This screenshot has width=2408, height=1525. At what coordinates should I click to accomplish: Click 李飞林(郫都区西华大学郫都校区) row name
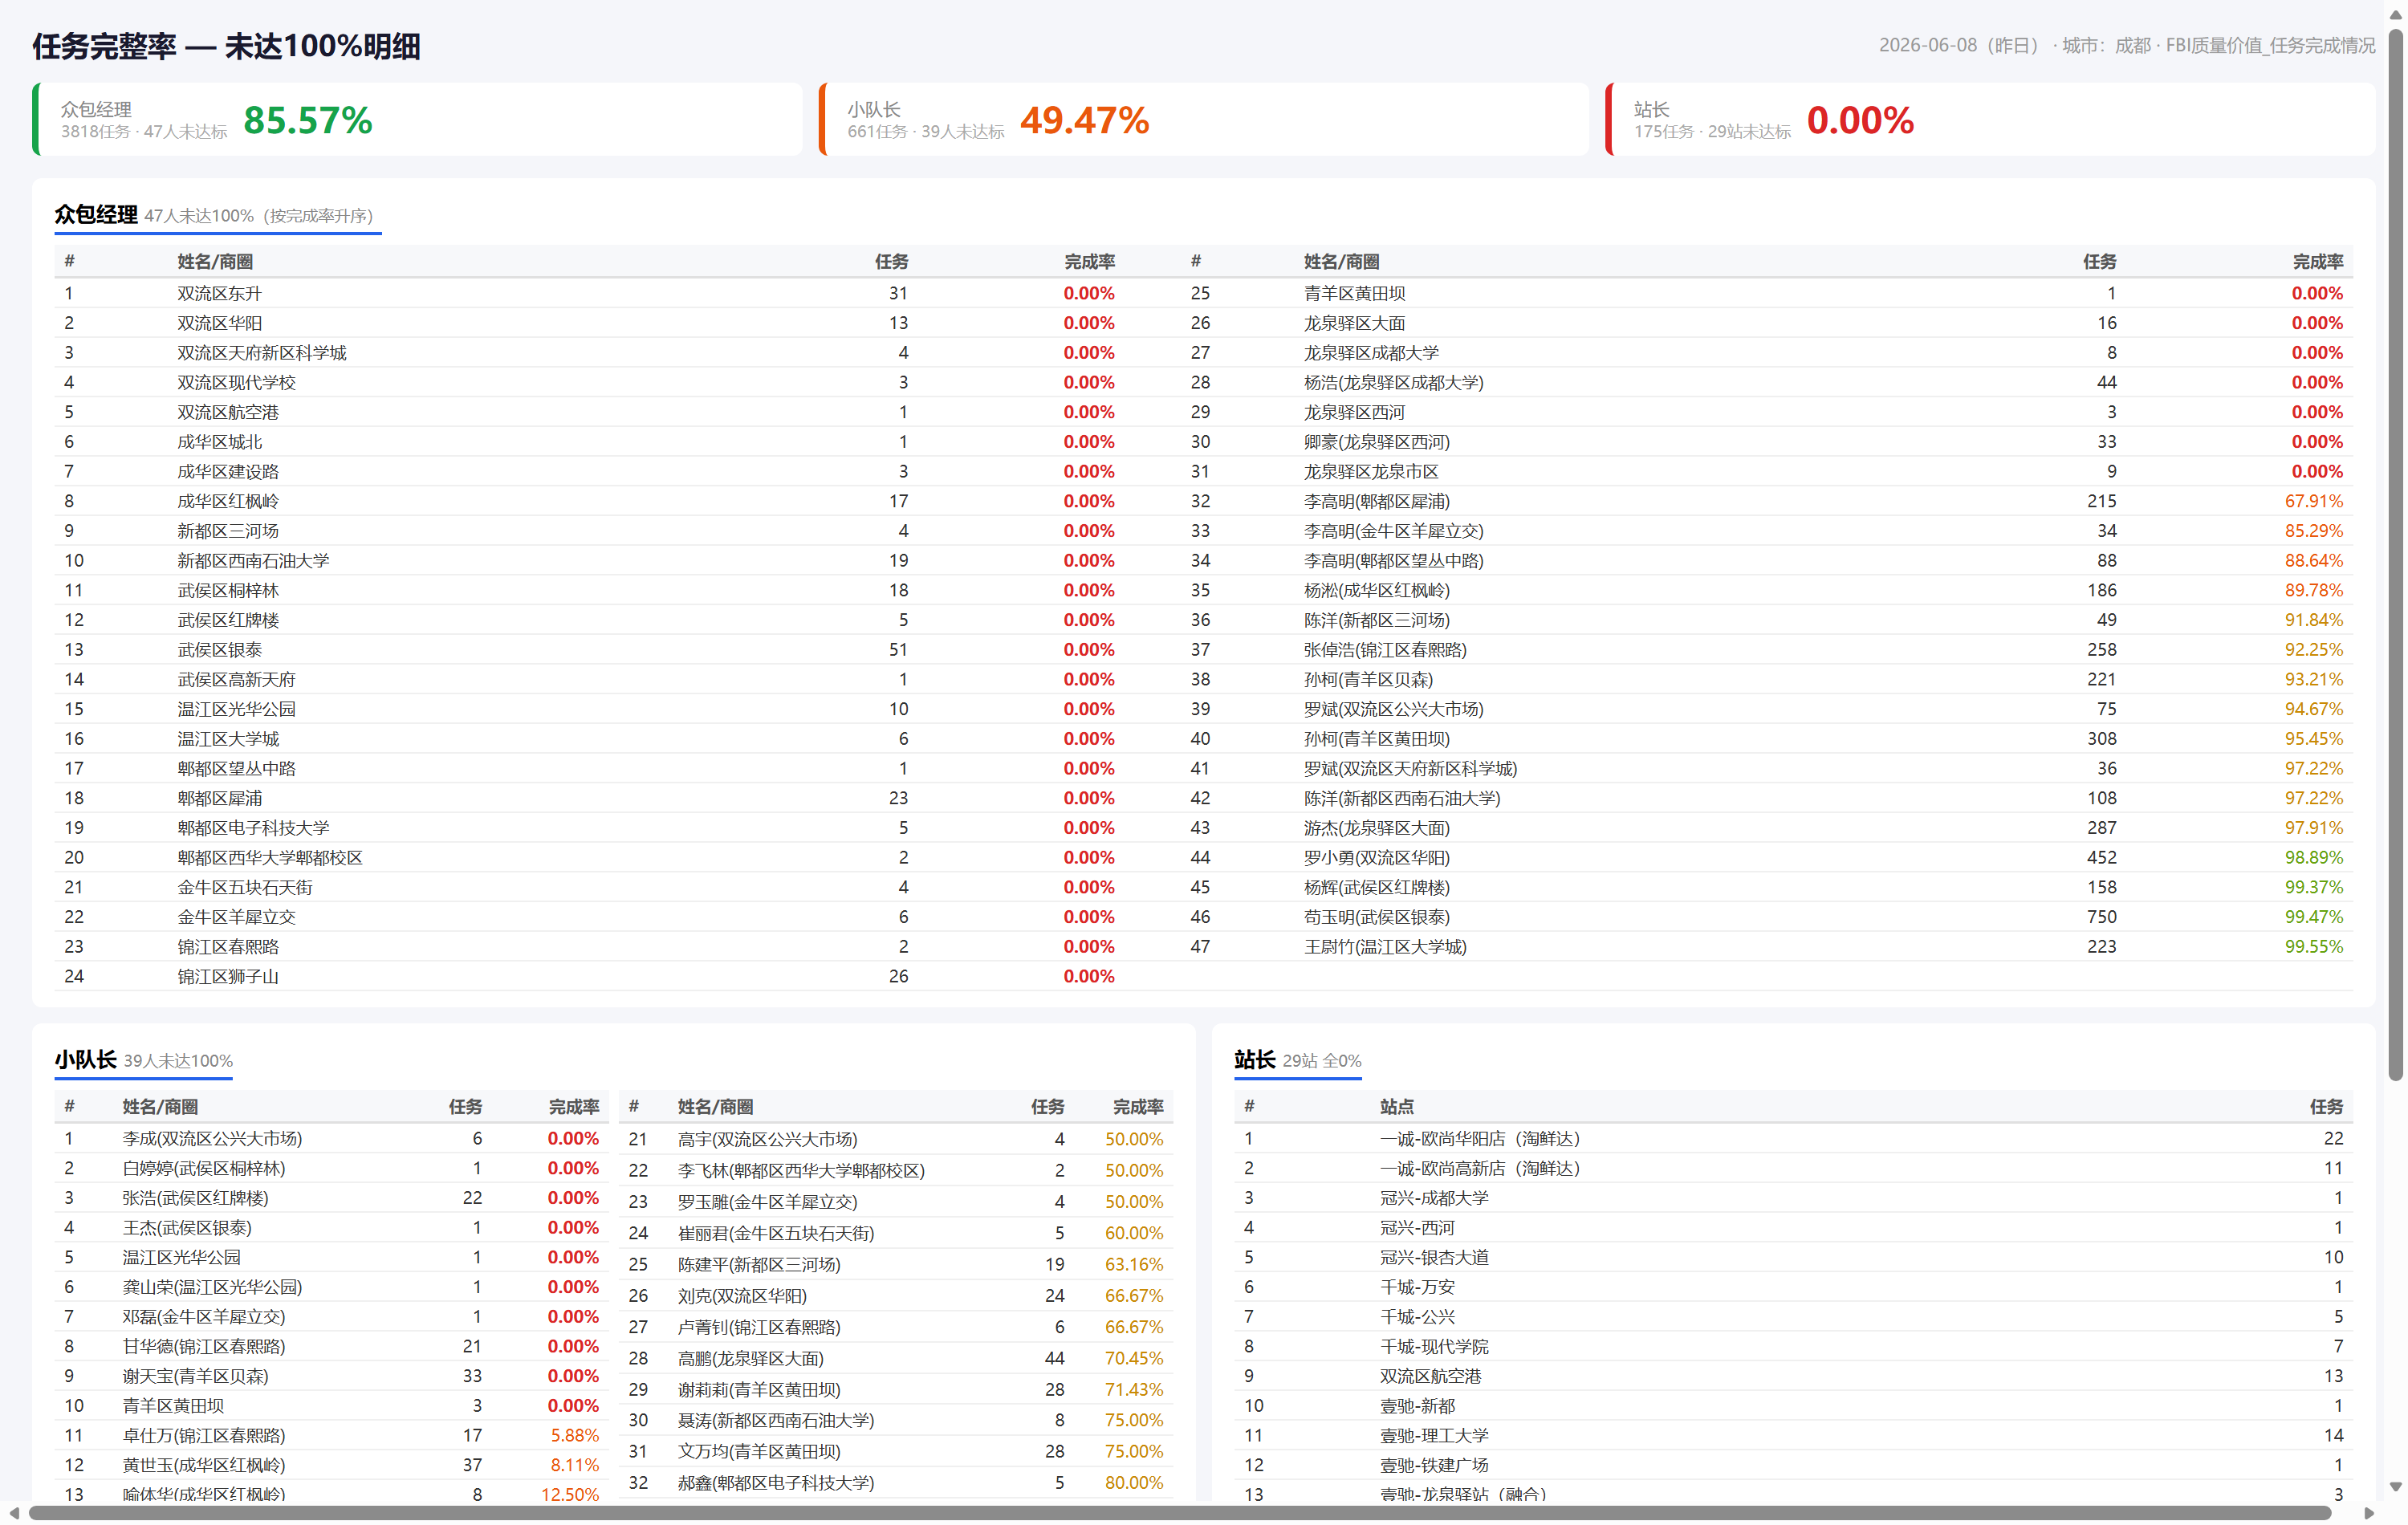pos(801,1170)
